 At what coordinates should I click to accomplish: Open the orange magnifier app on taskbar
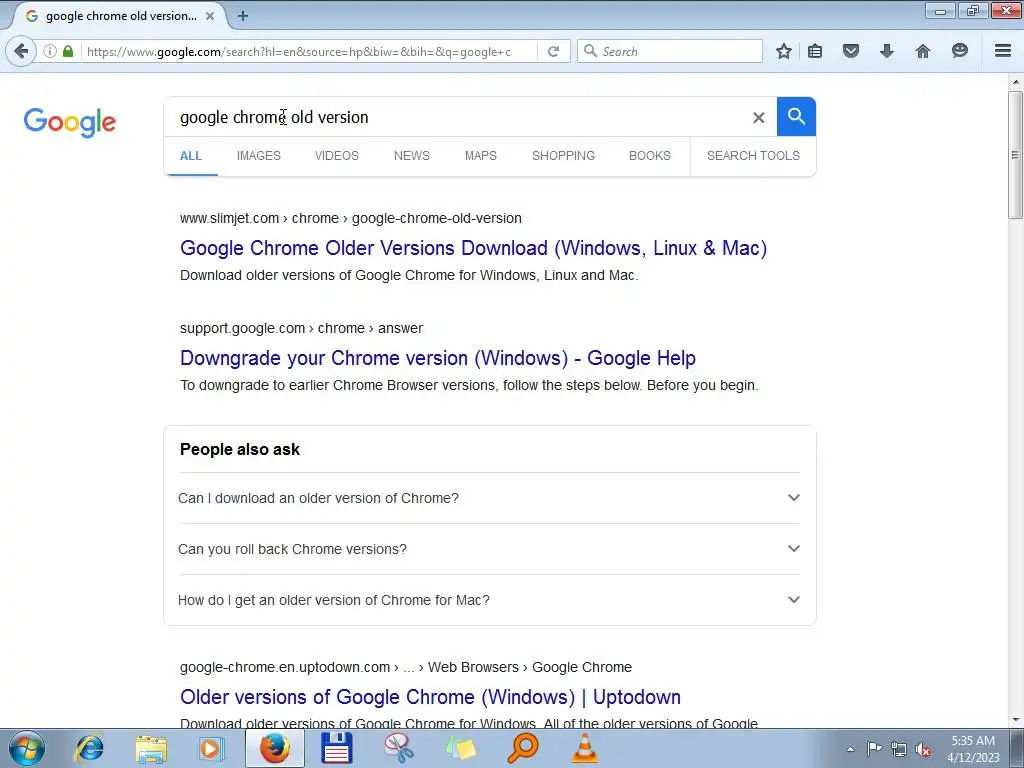[522, 748]
